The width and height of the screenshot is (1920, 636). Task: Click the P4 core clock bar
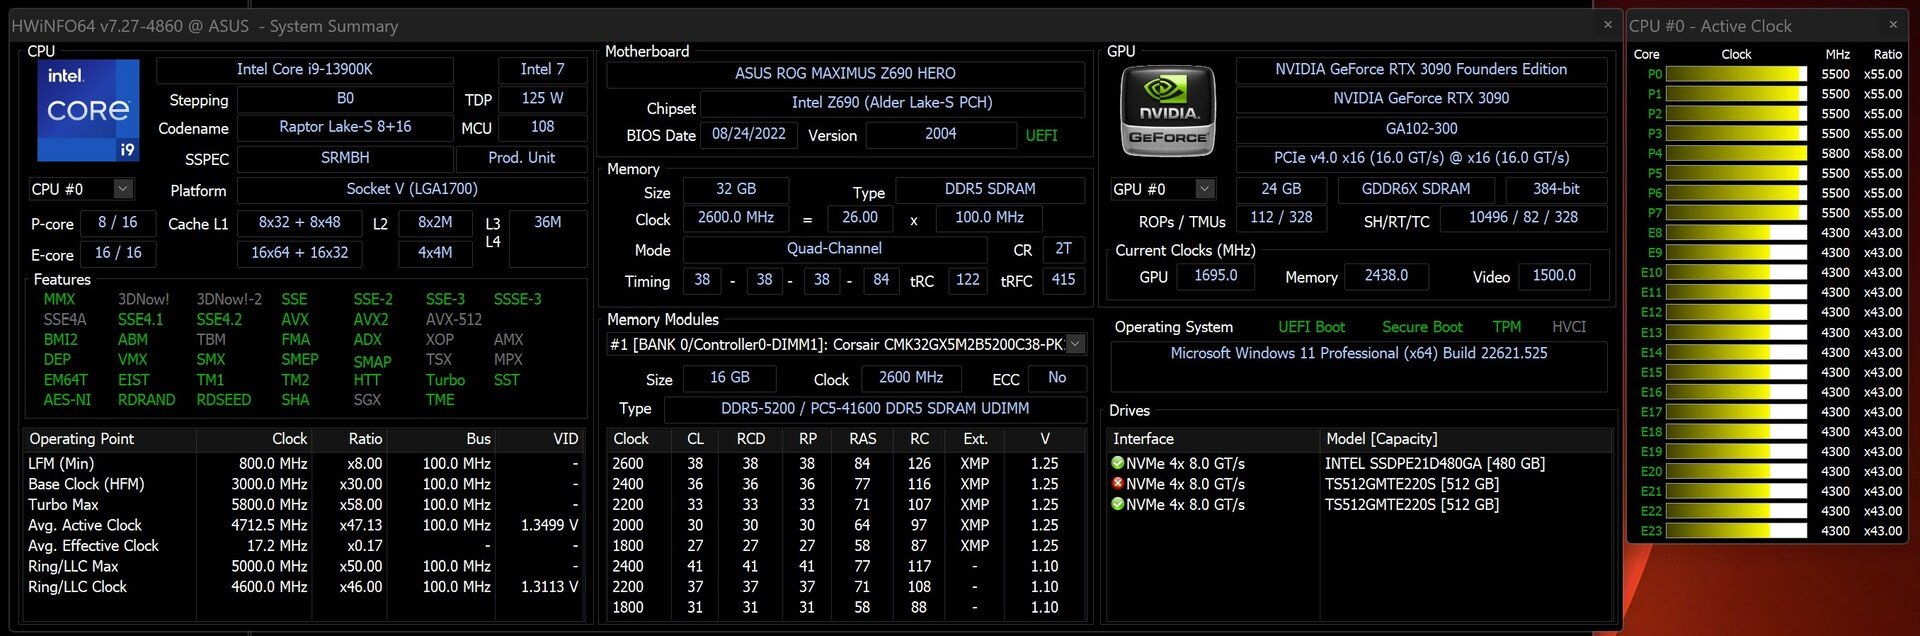point(1736,154)
